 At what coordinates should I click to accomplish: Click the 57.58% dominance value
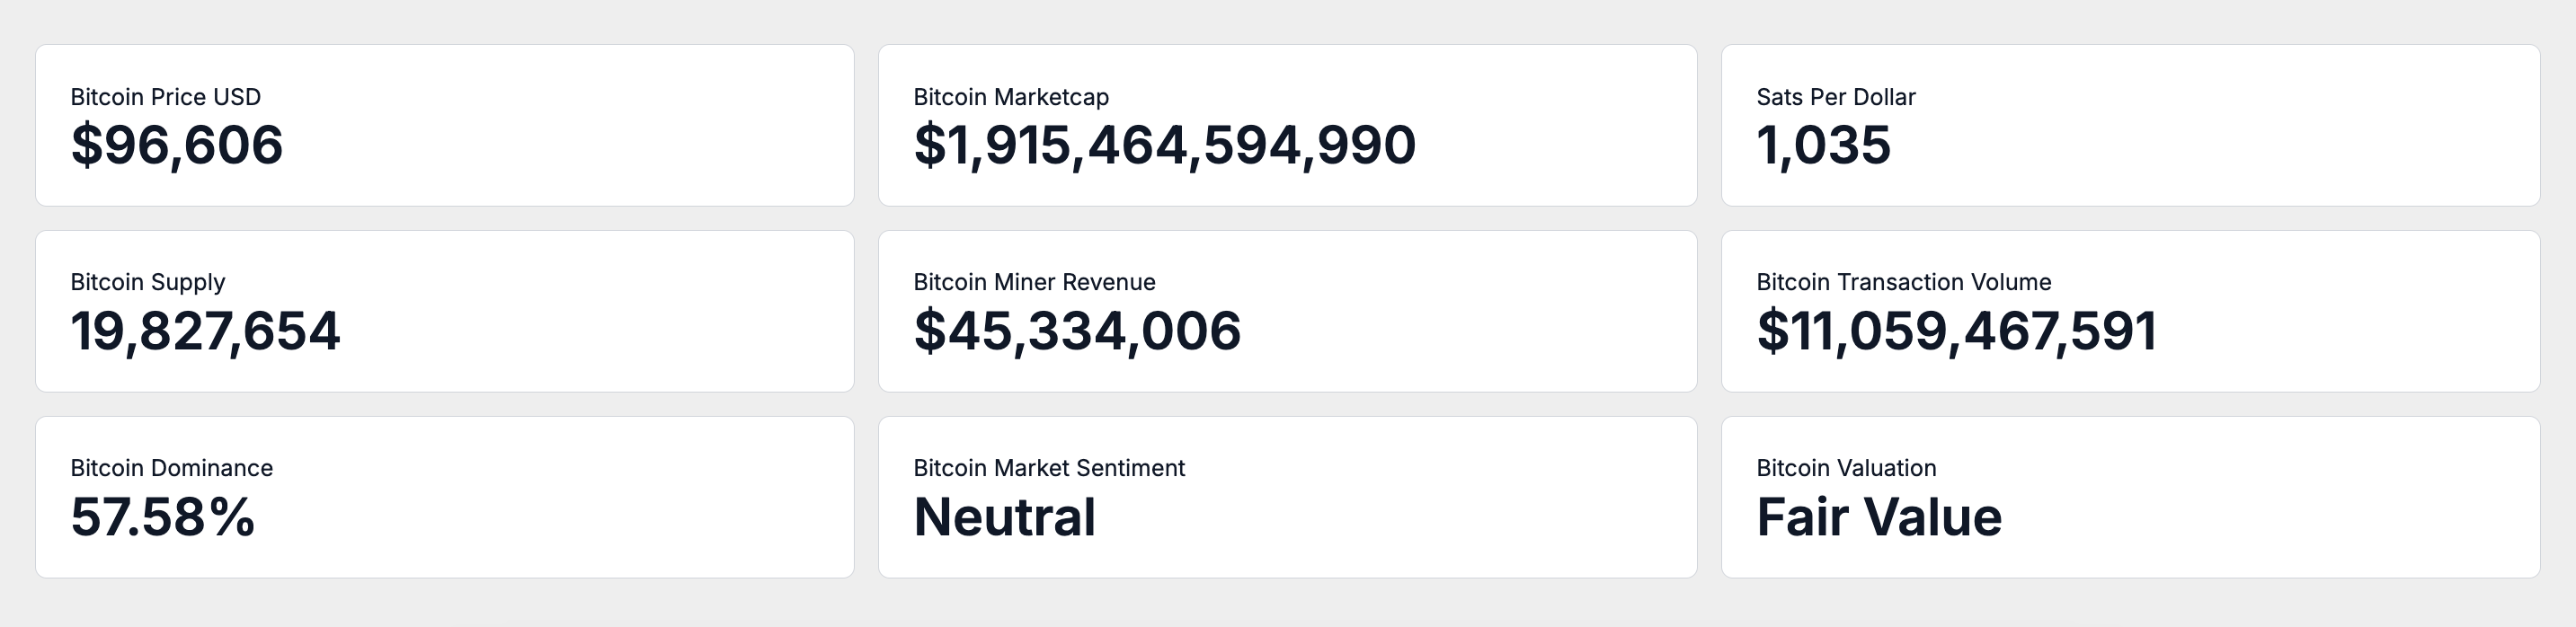(x=163, y=518)
